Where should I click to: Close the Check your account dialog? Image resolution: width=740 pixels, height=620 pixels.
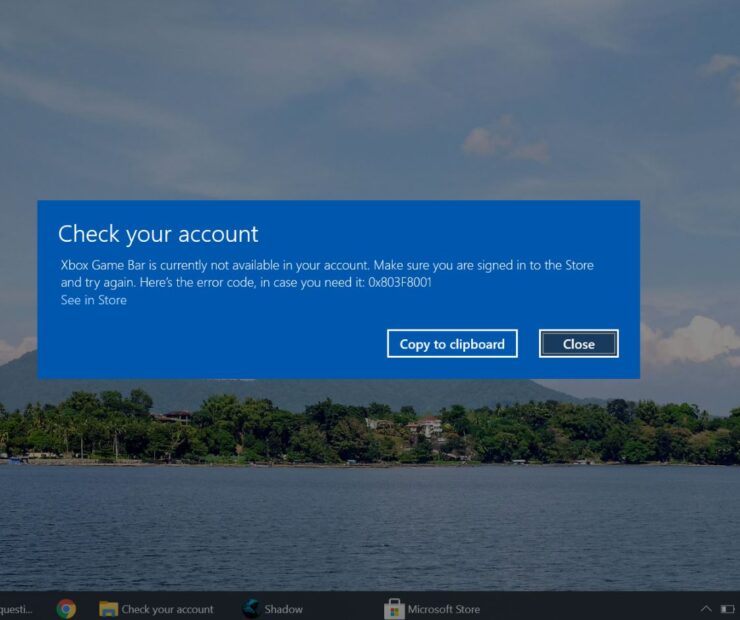pyautogui.click(x=579, y=344)
